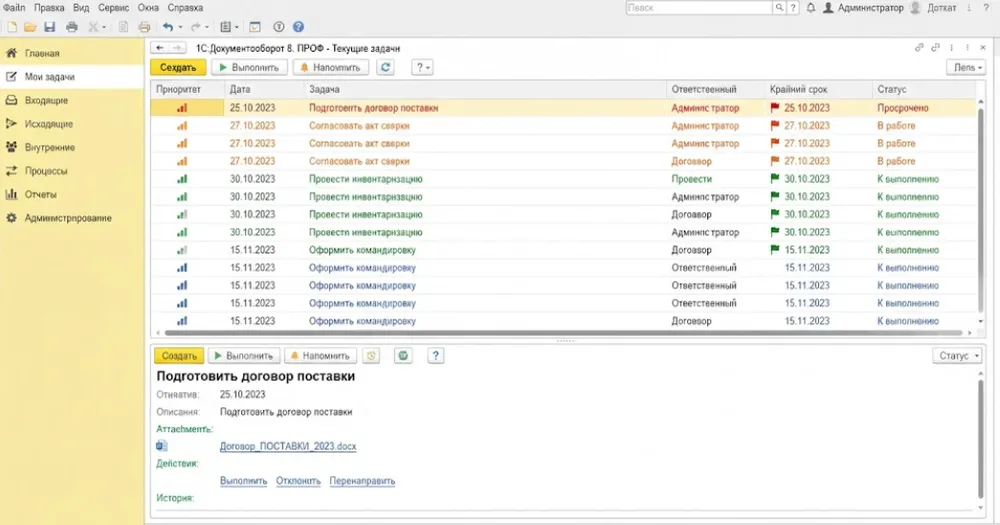
Task: Open the Сервис menu
Action: [114, 8]
